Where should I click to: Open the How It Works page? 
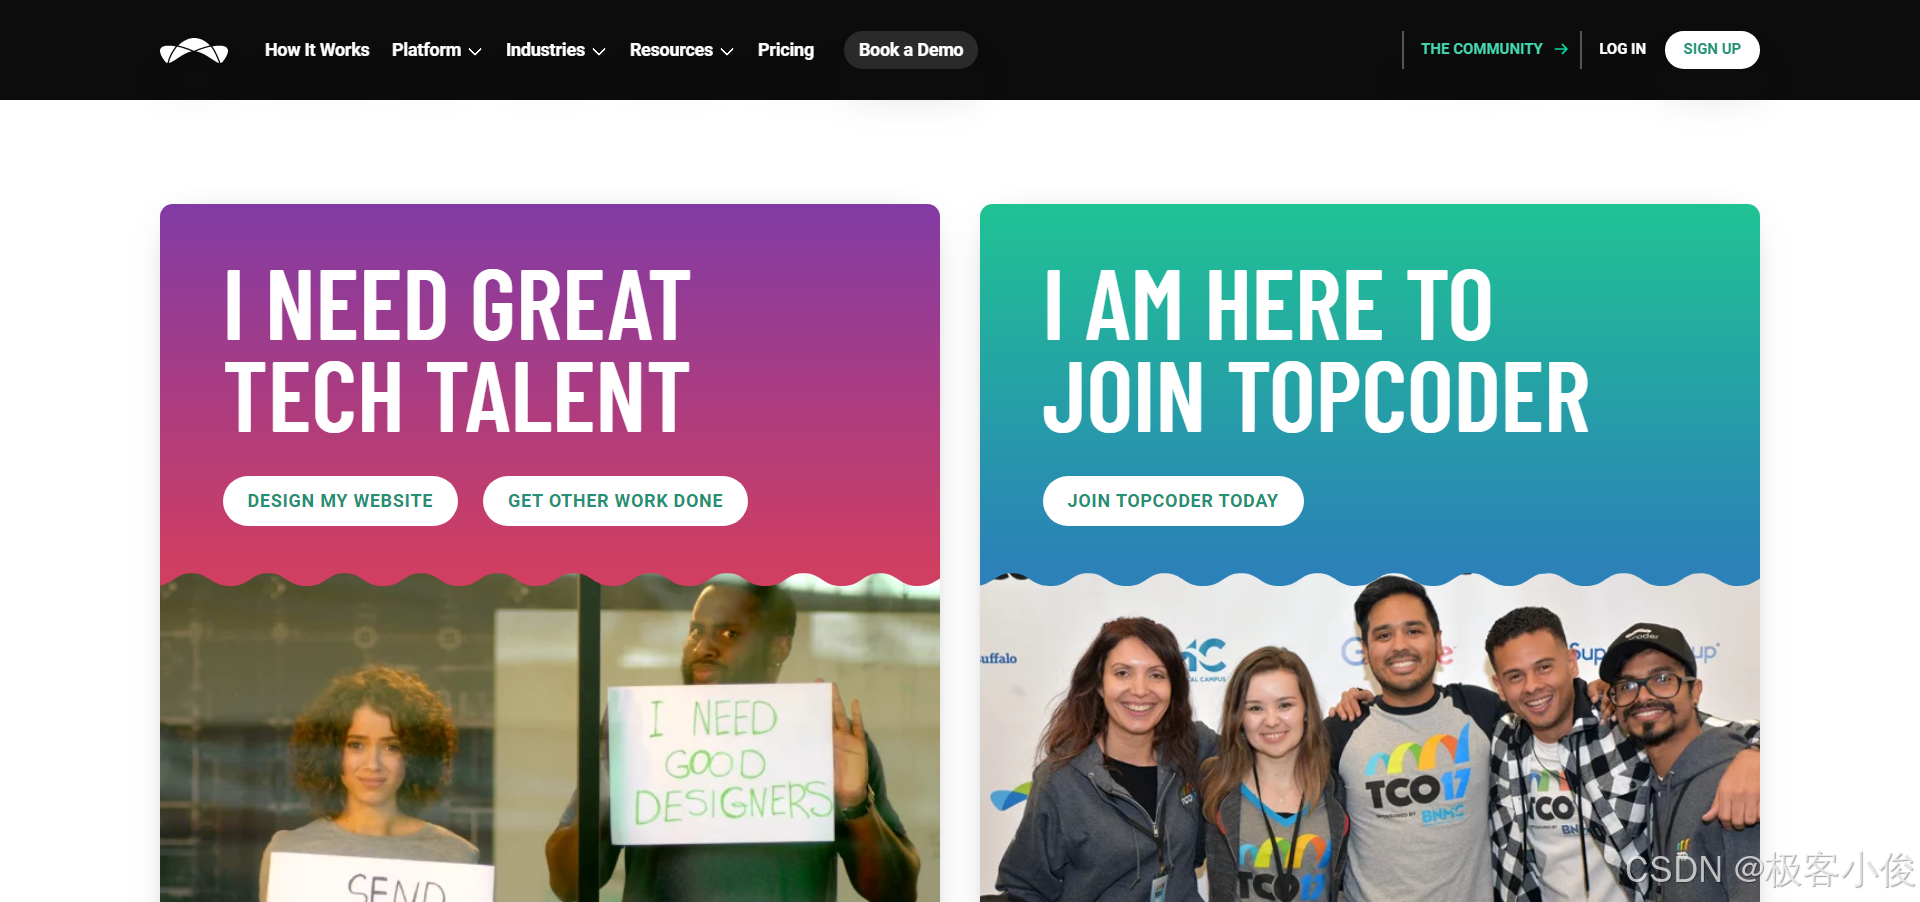(317, 50)
